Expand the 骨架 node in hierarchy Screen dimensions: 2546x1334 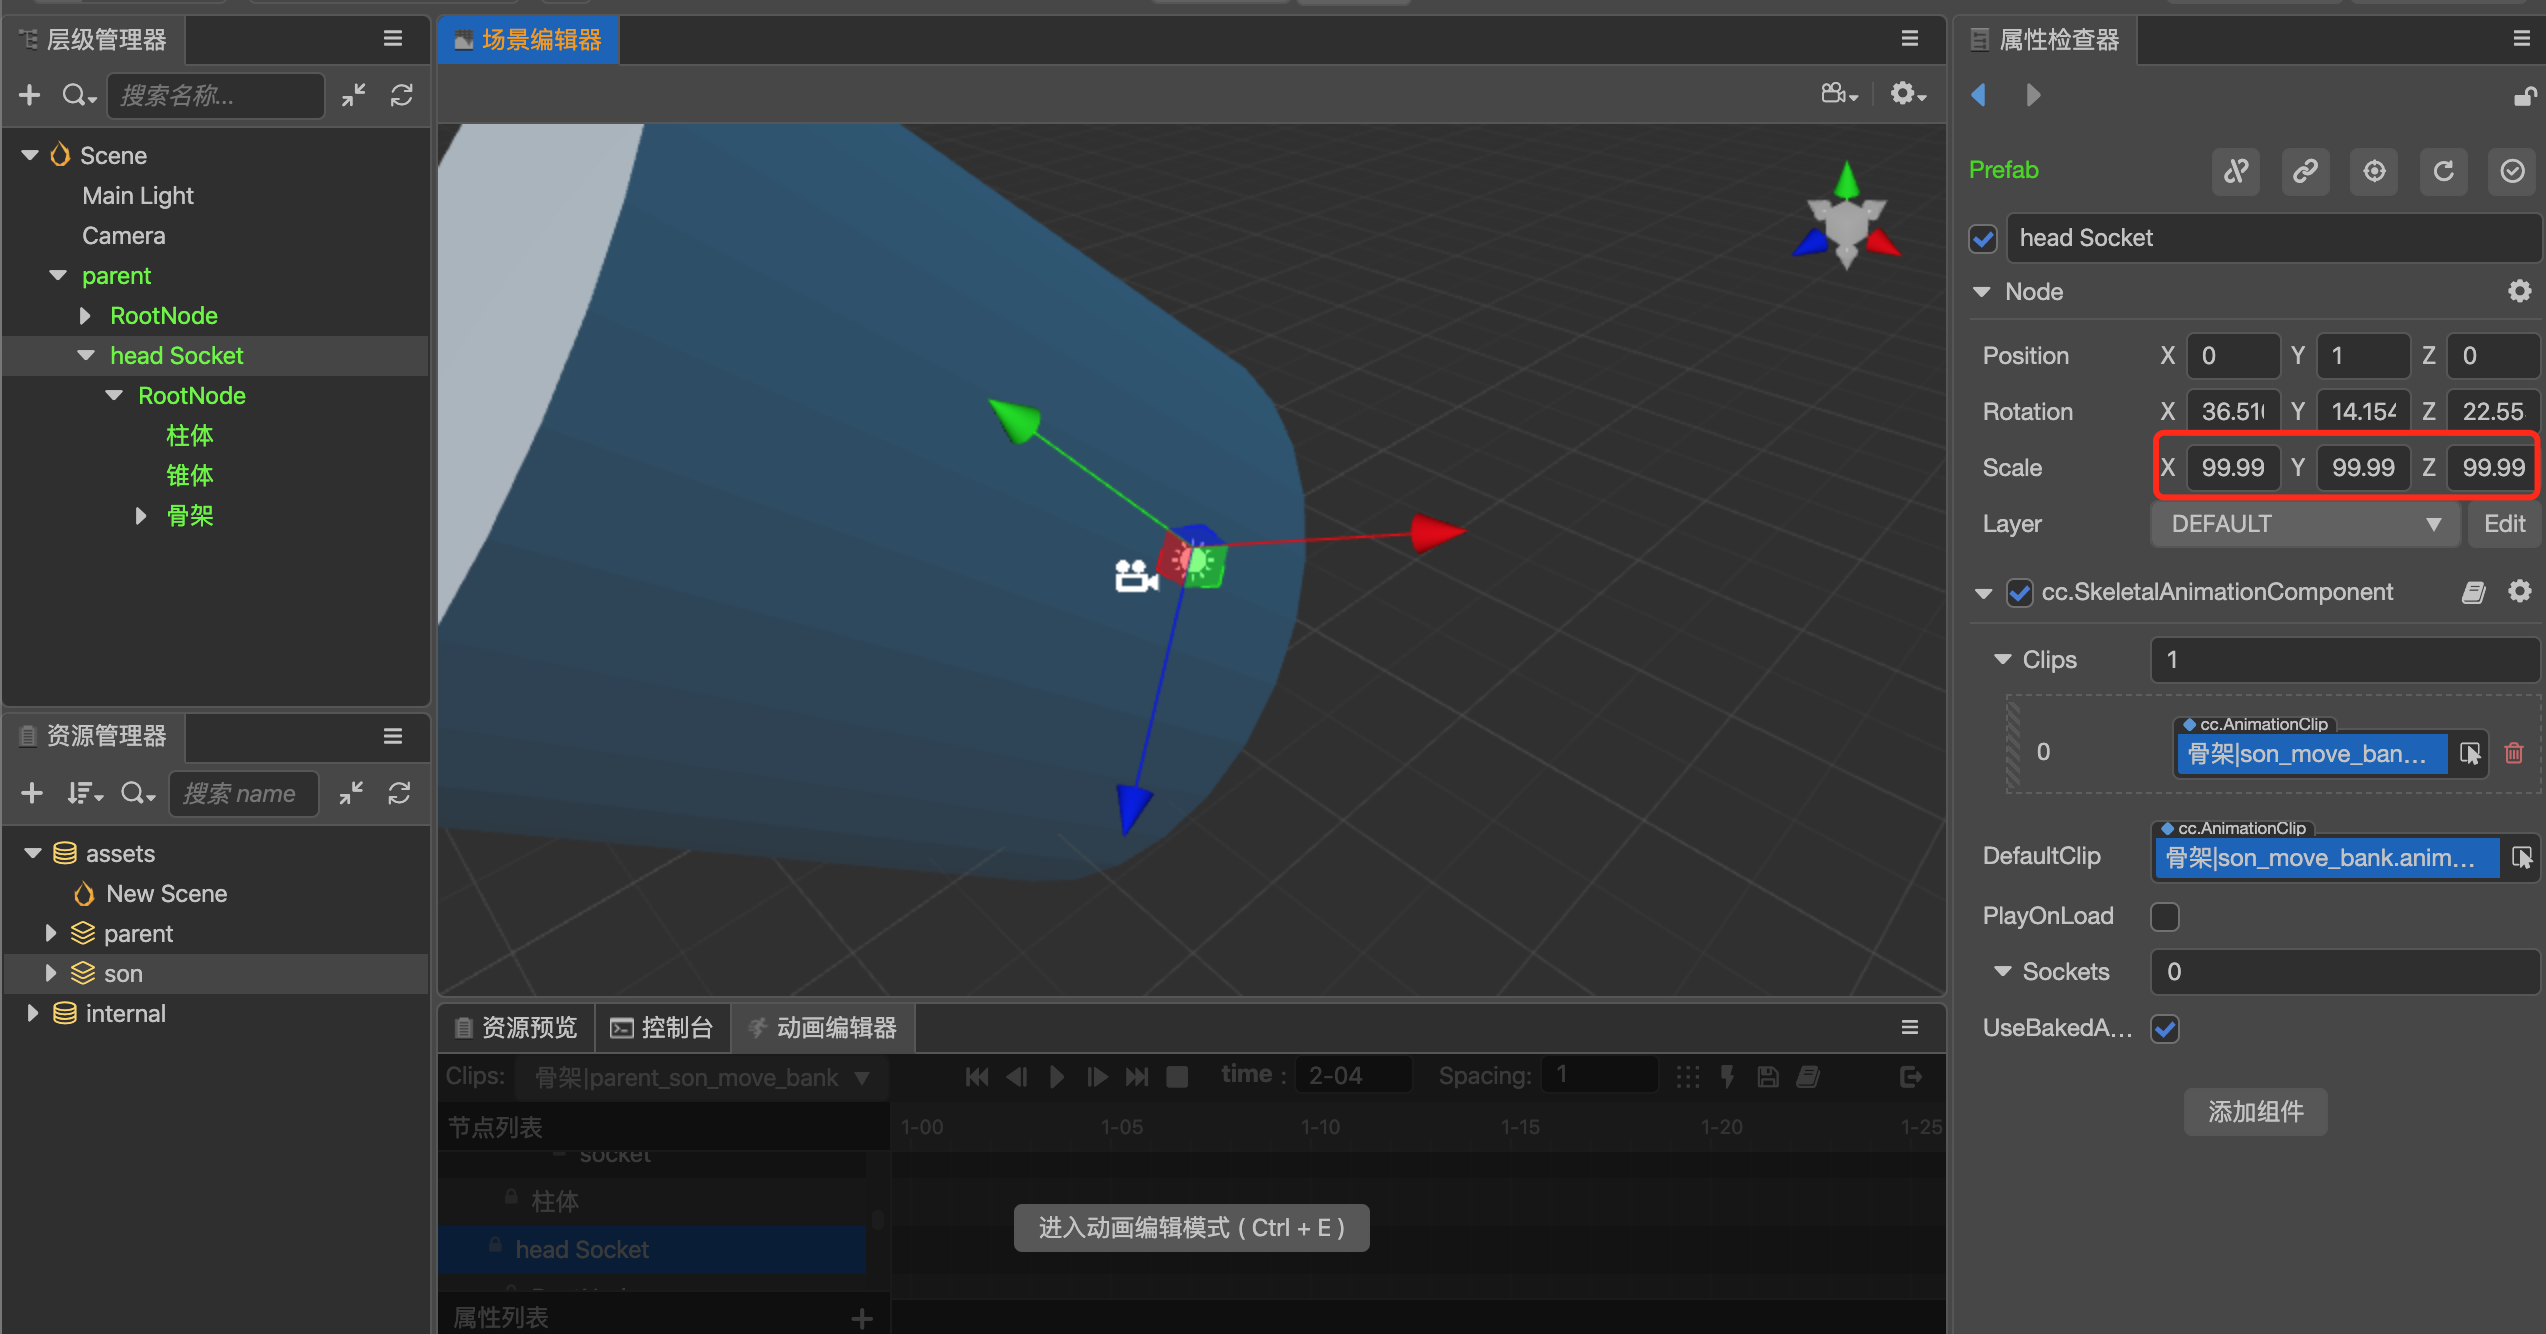pyautogui.click(x=141, y=516)
